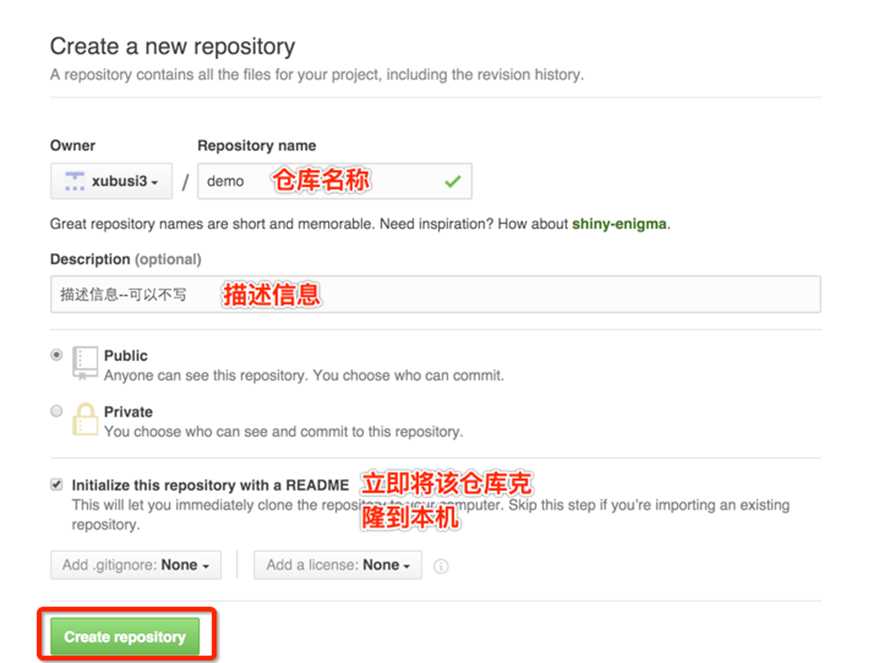Click the "Initialize this repository with a README" label

click(210, 485)
